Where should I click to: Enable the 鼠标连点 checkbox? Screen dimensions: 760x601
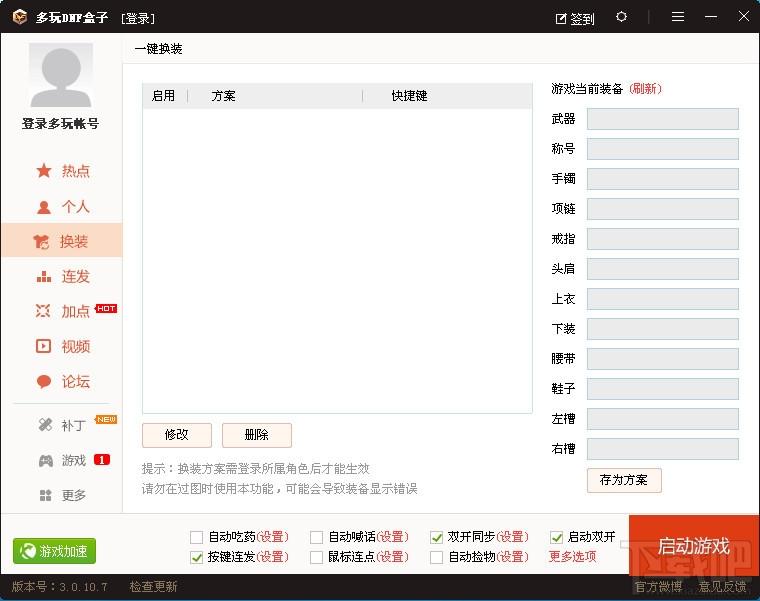pos(317,557)
